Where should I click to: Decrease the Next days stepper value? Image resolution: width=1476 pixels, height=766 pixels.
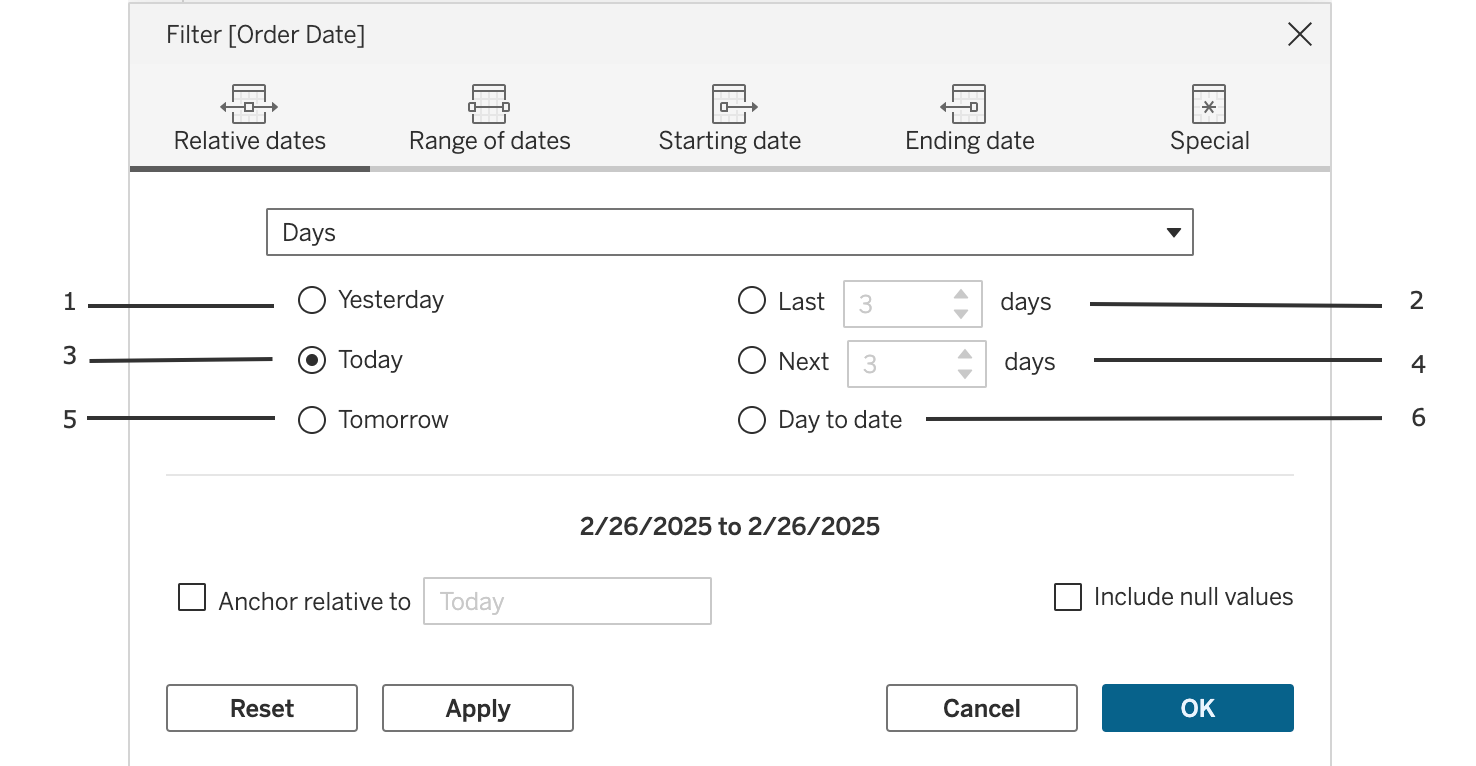[x=965, y=374]
